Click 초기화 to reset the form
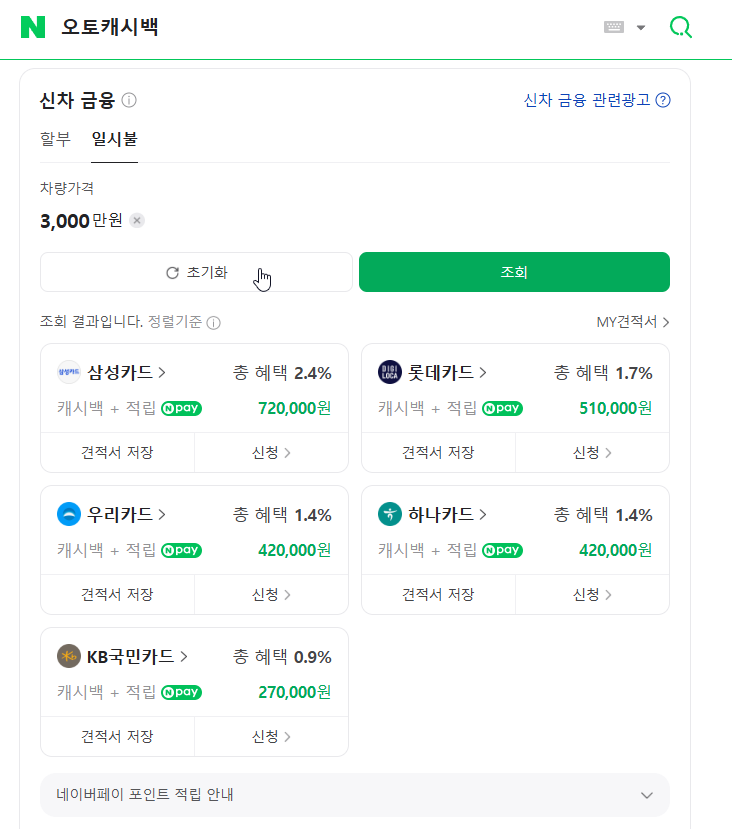 196,272
